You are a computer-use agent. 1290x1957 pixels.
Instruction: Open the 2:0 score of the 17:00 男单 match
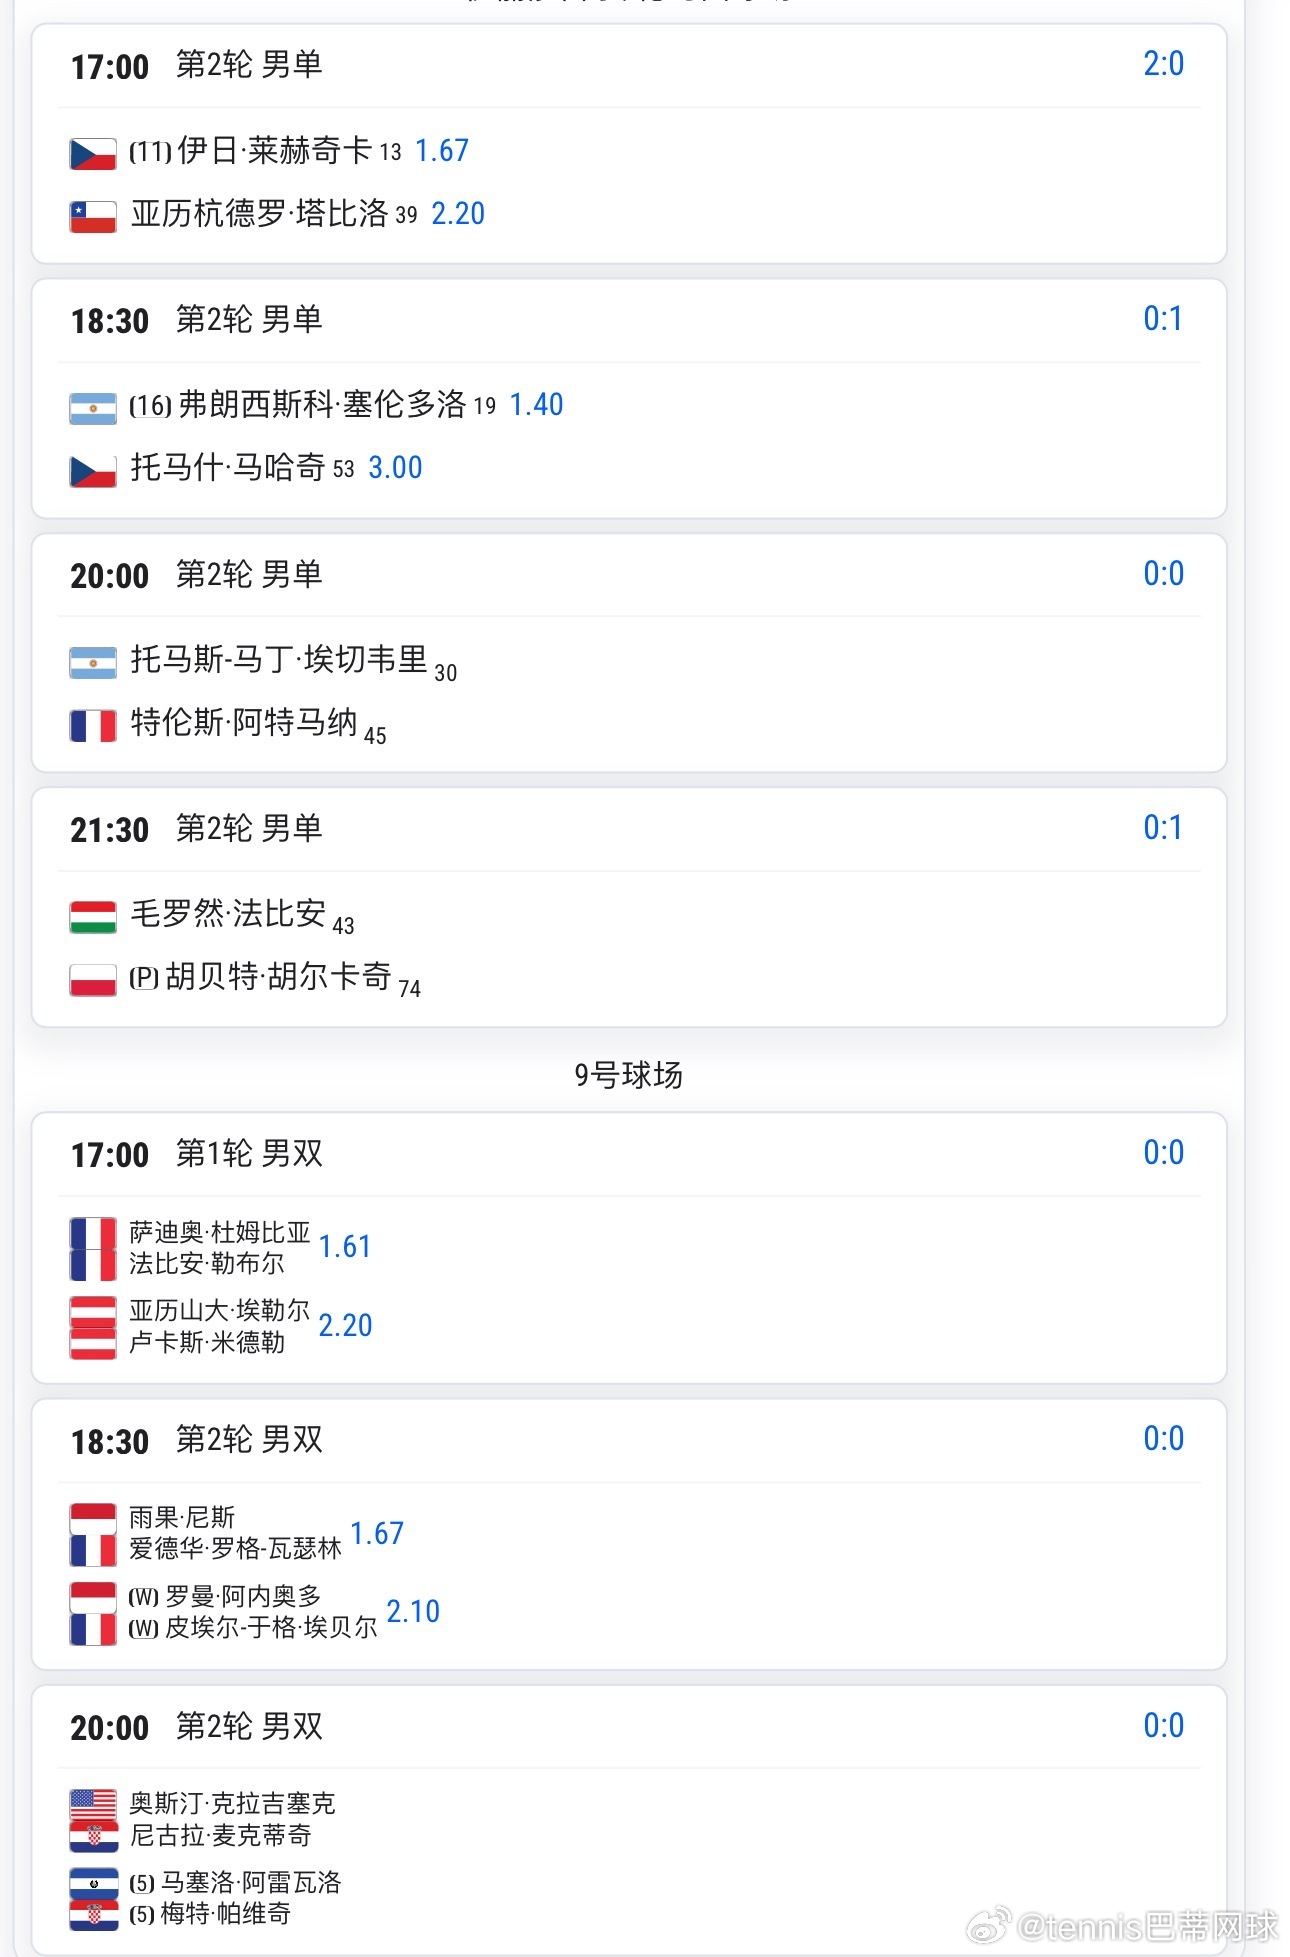(x=1163, y=64)
